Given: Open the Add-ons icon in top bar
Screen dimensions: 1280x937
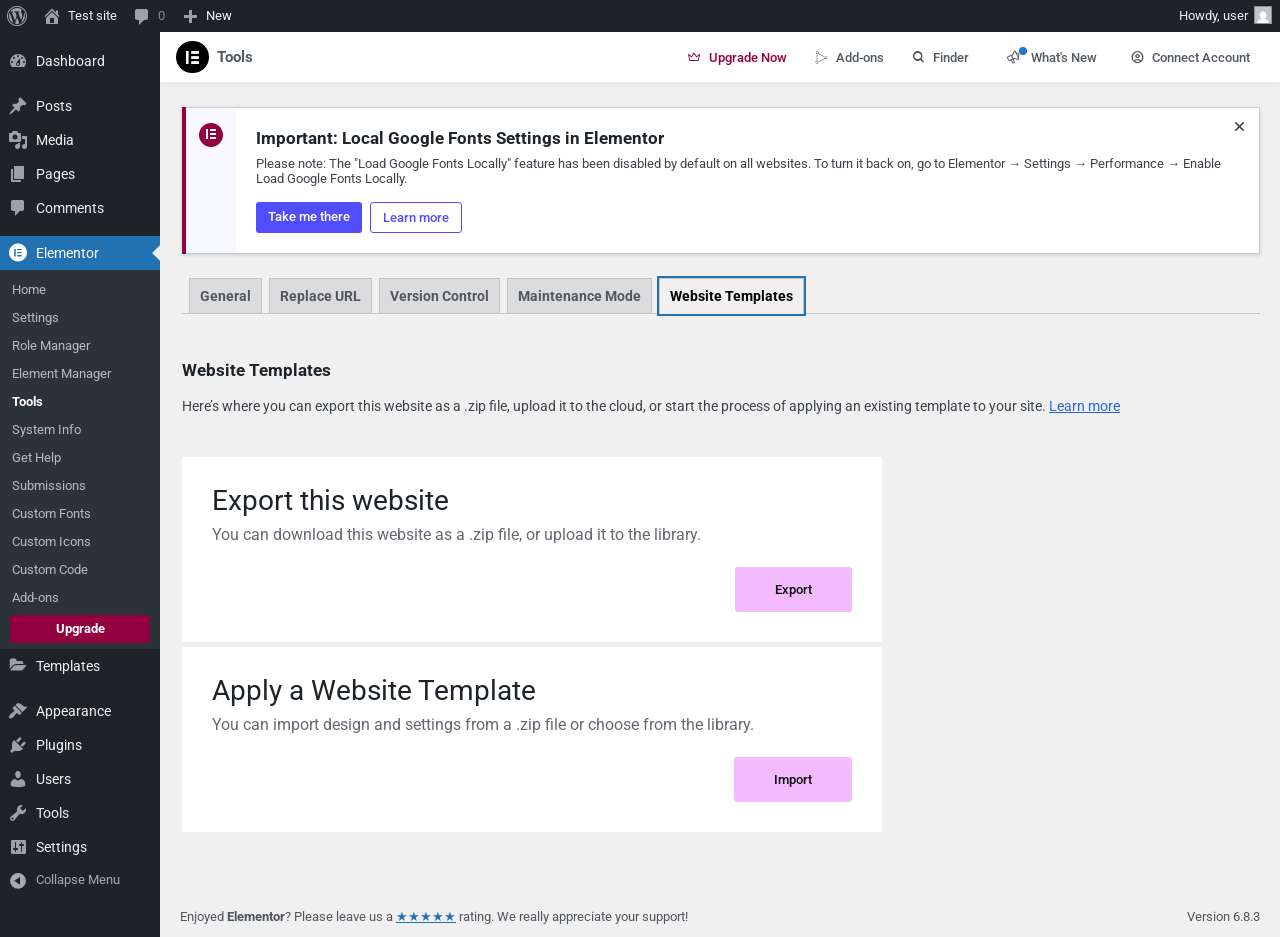Looking at the screenshot, I should tap(822, 57).
